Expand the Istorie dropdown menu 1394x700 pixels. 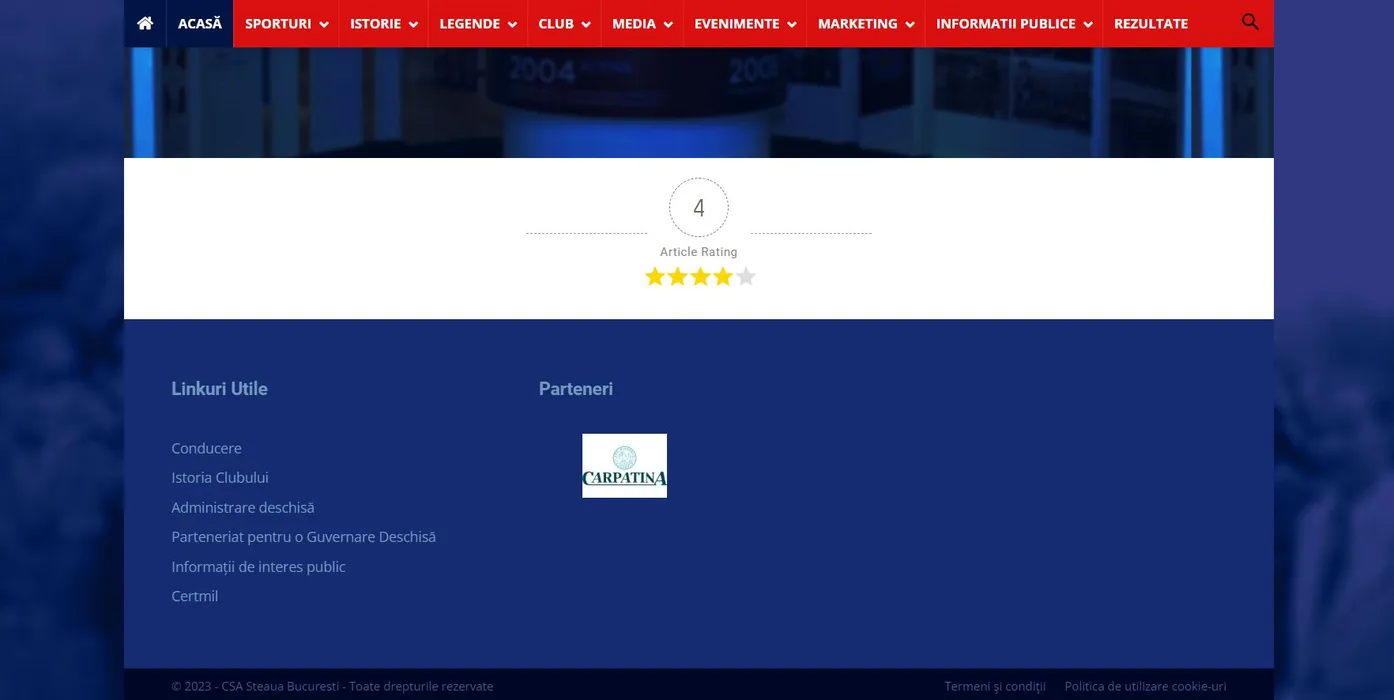tap(383, 24)
